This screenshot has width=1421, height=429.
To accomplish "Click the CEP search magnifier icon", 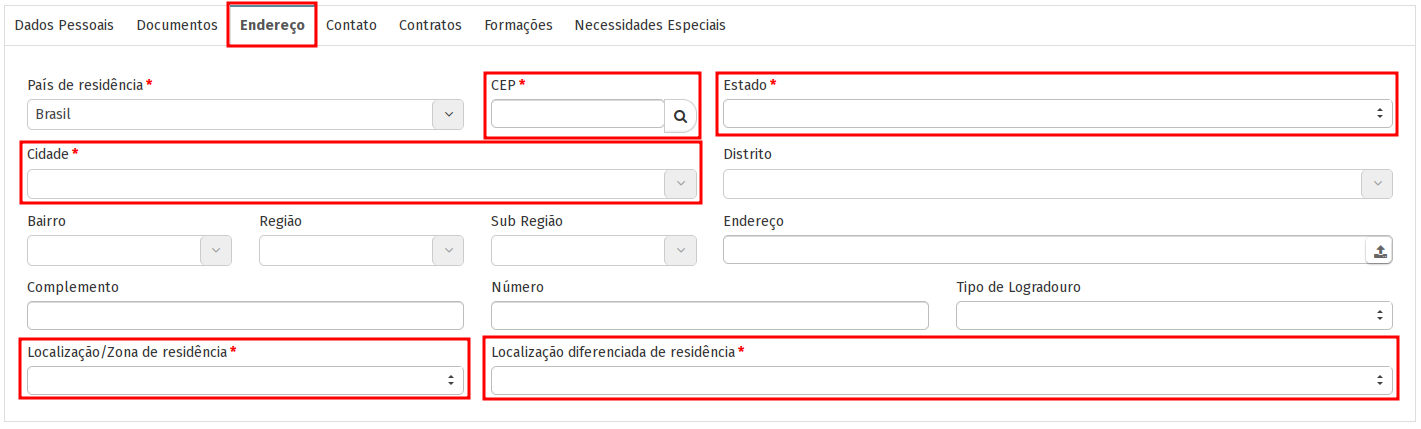I will click(x=680, y=116).
